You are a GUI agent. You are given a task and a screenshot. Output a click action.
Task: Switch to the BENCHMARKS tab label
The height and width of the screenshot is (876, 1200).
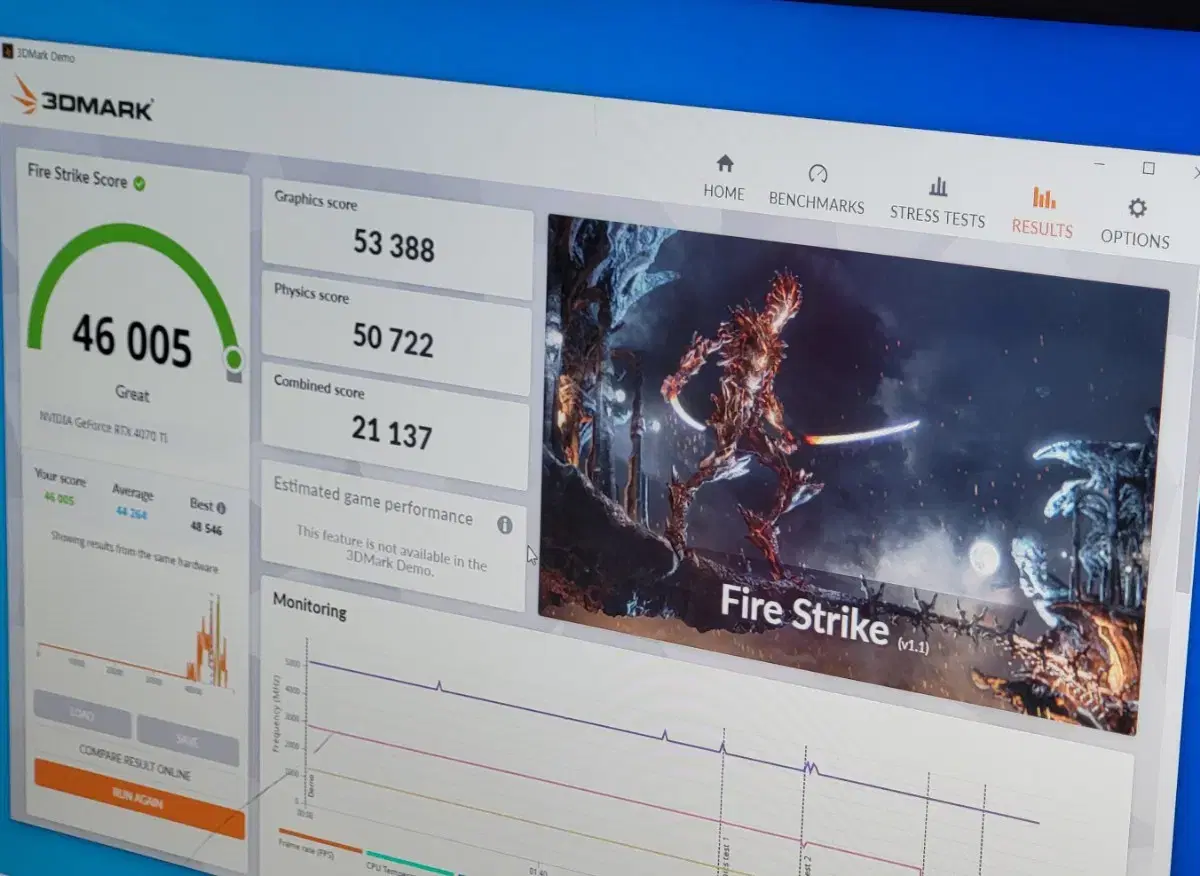tap(816, 203)
